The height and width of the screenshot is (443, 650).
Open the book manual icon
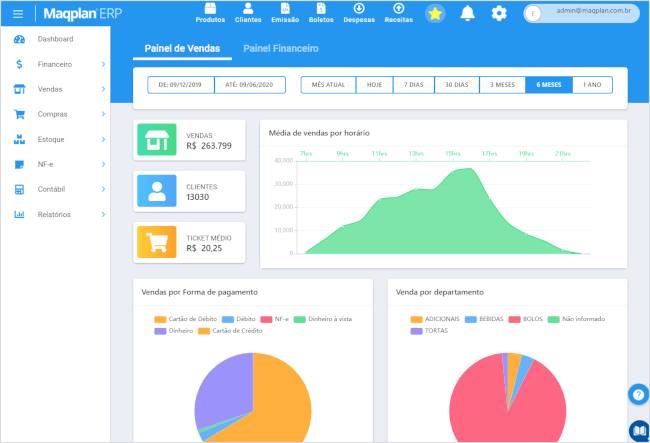click(639, 431)
